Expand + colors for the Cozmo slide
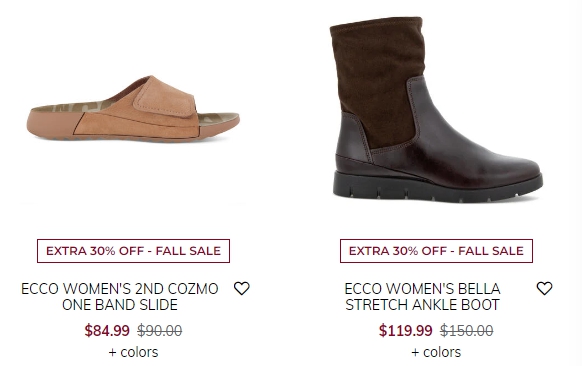This screenshot has height=366, width=582. coord(133,352)
